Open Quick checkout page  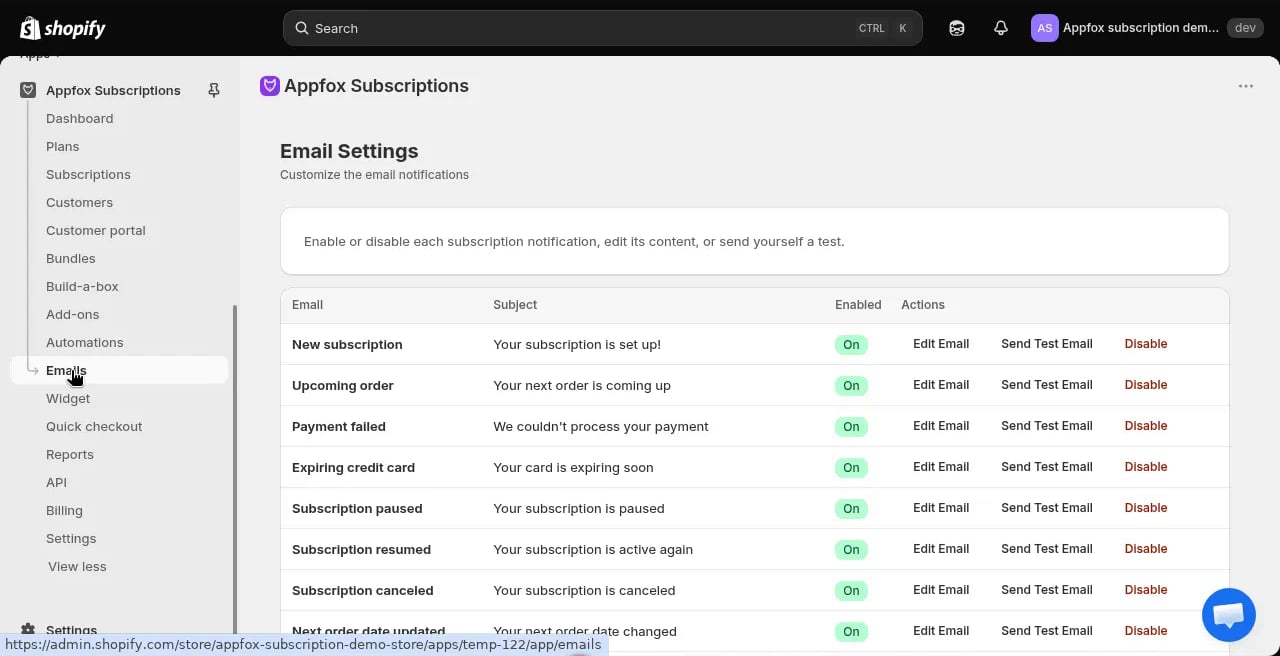point(94,426)
